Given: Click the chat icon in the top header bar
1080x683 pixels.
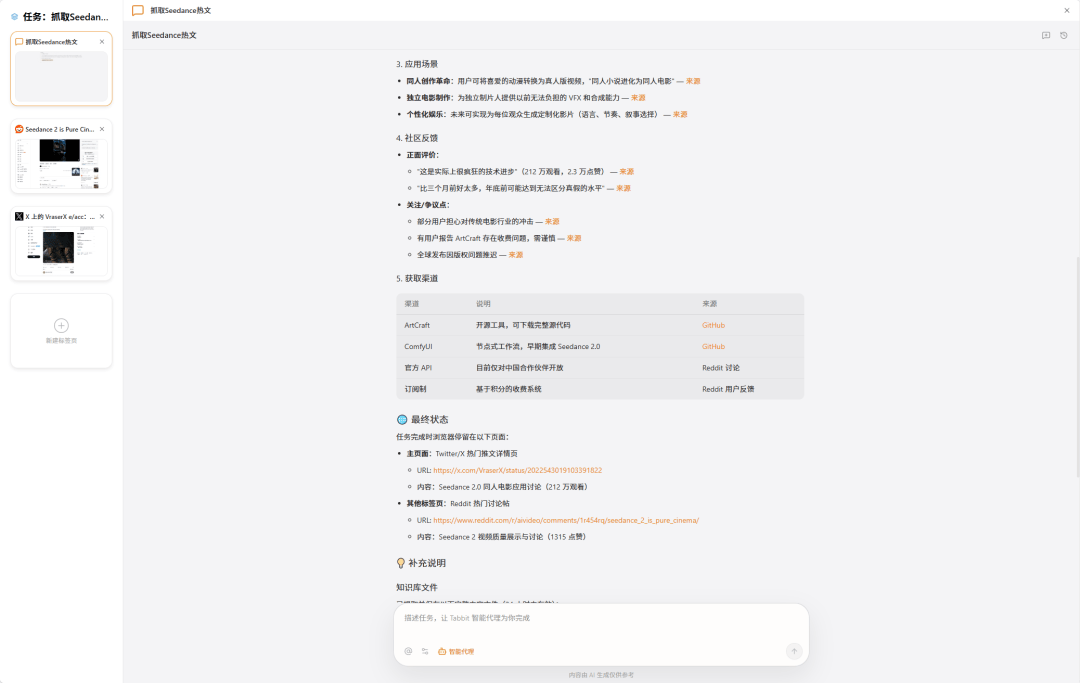Looking at the screenshot, I should (x=138, y=10).
